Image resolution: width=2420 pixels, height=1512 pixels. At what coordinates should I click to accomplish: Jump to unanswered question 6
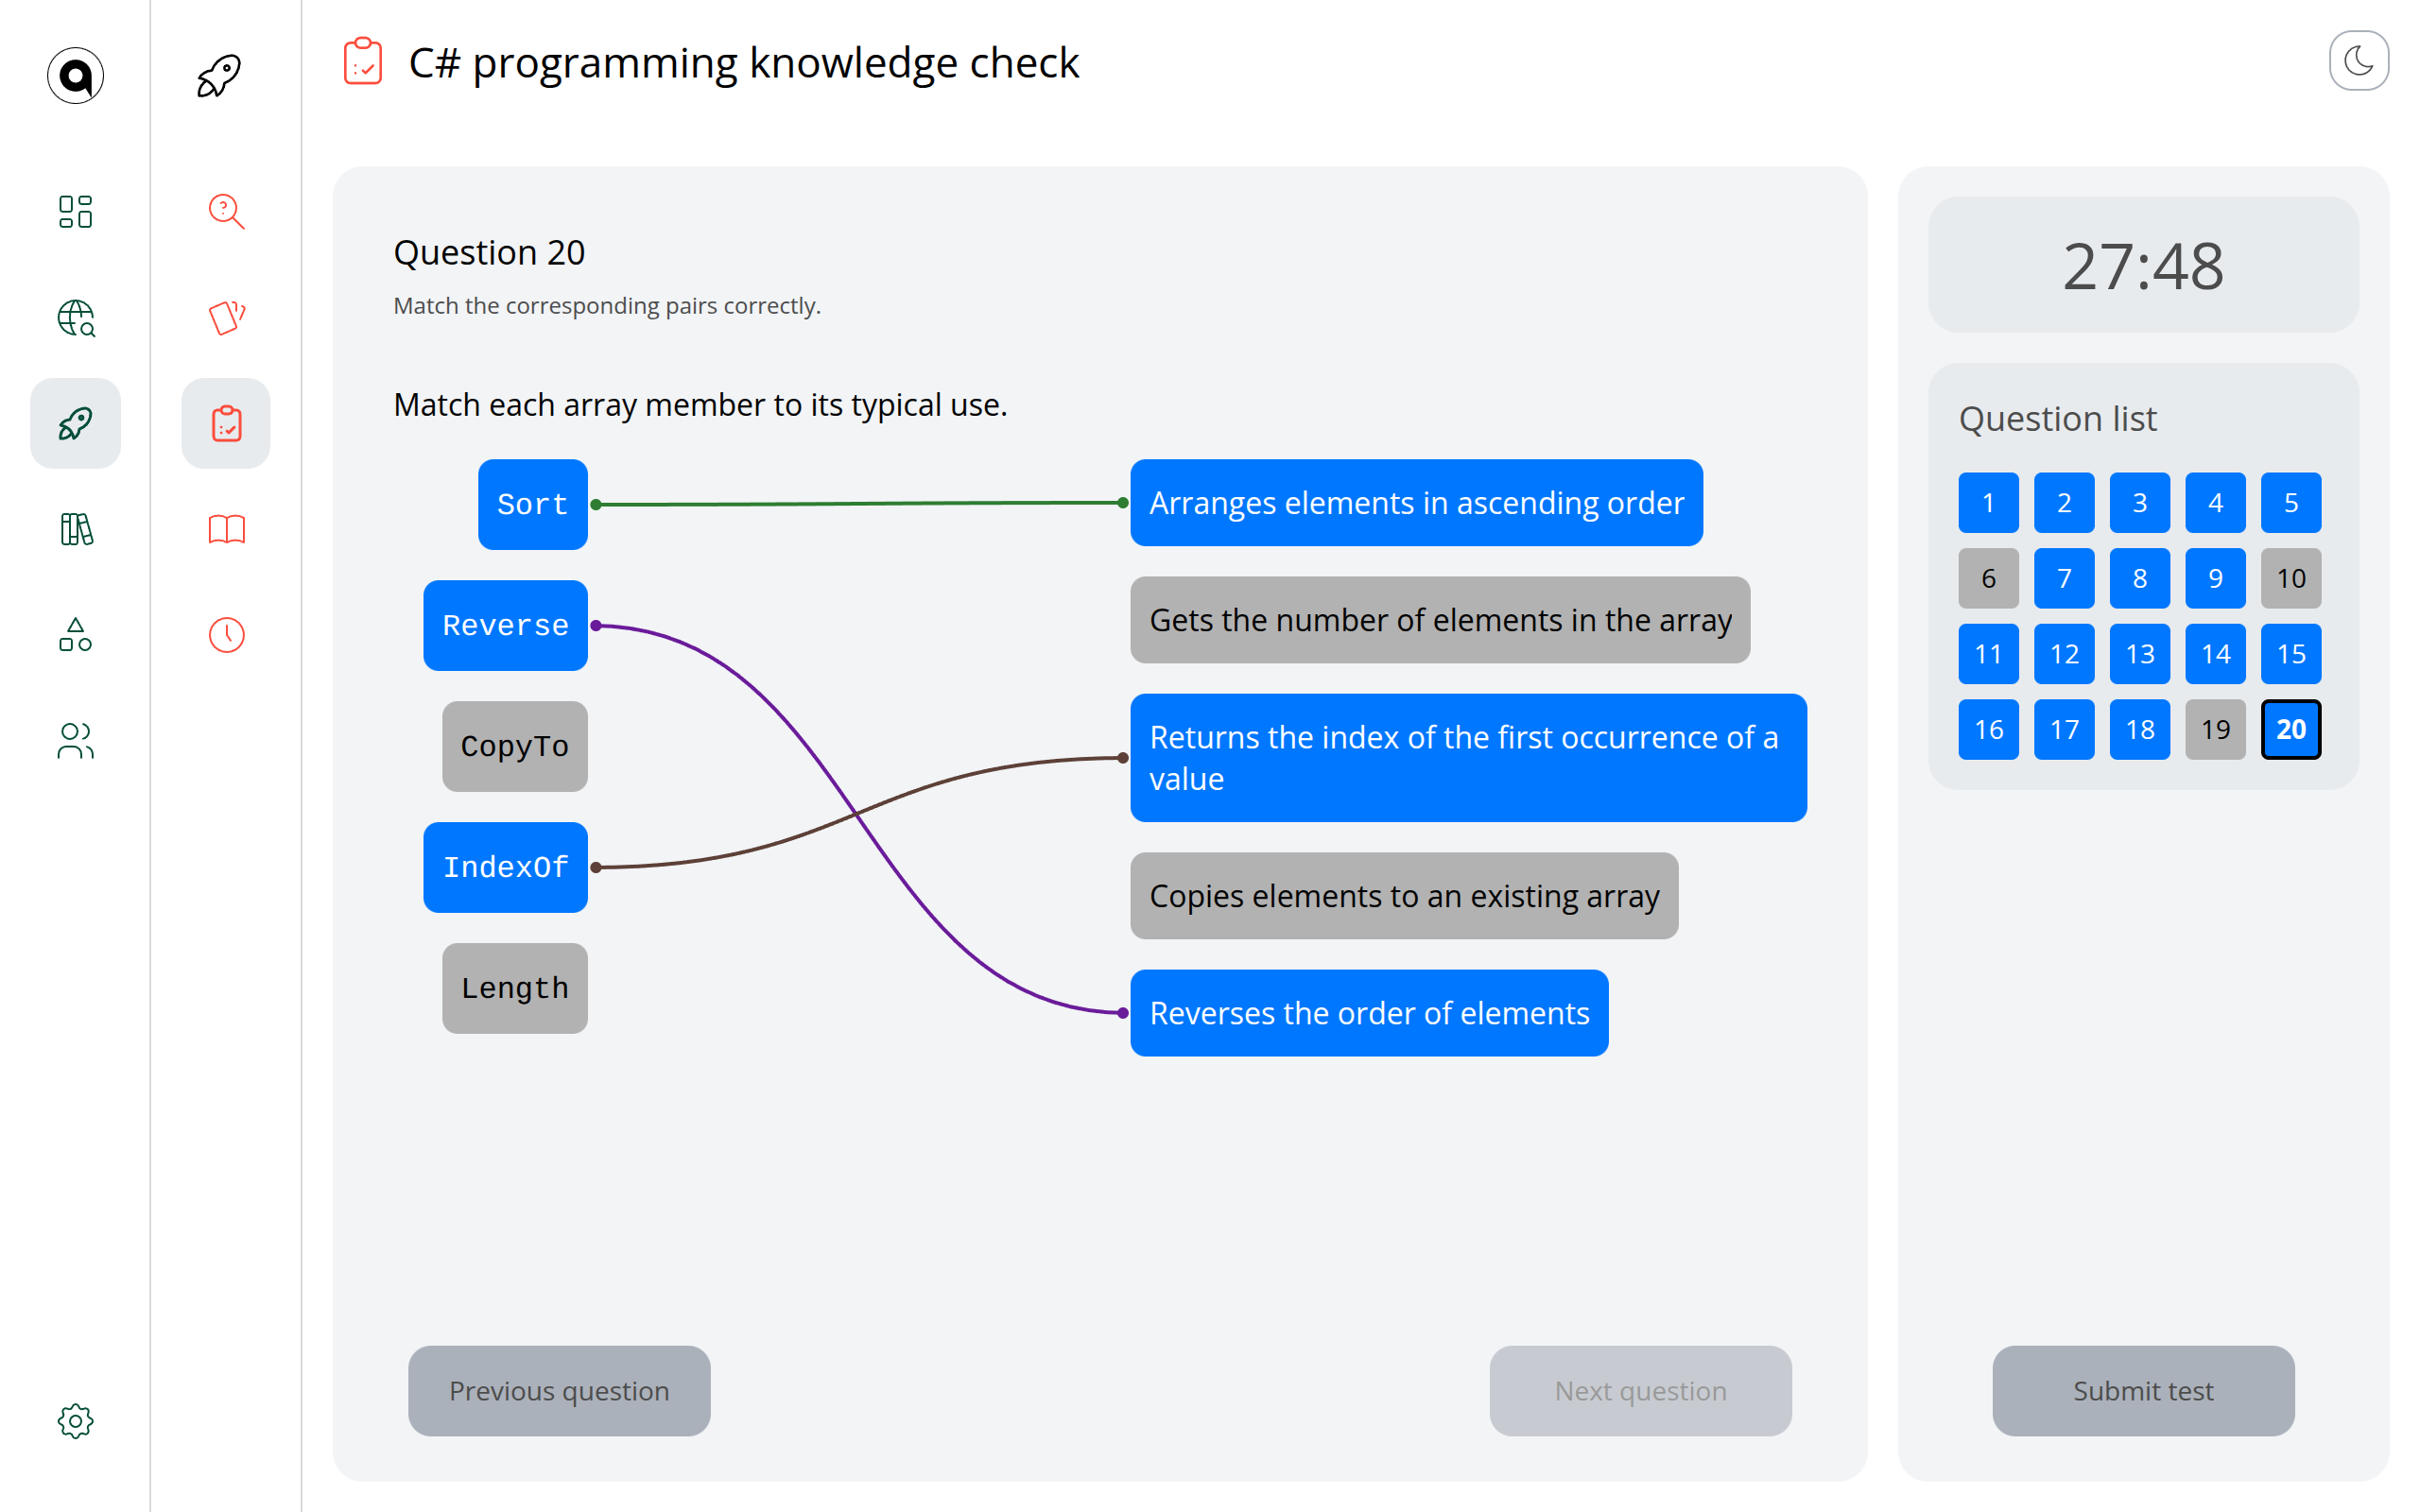pos(1989,578)
